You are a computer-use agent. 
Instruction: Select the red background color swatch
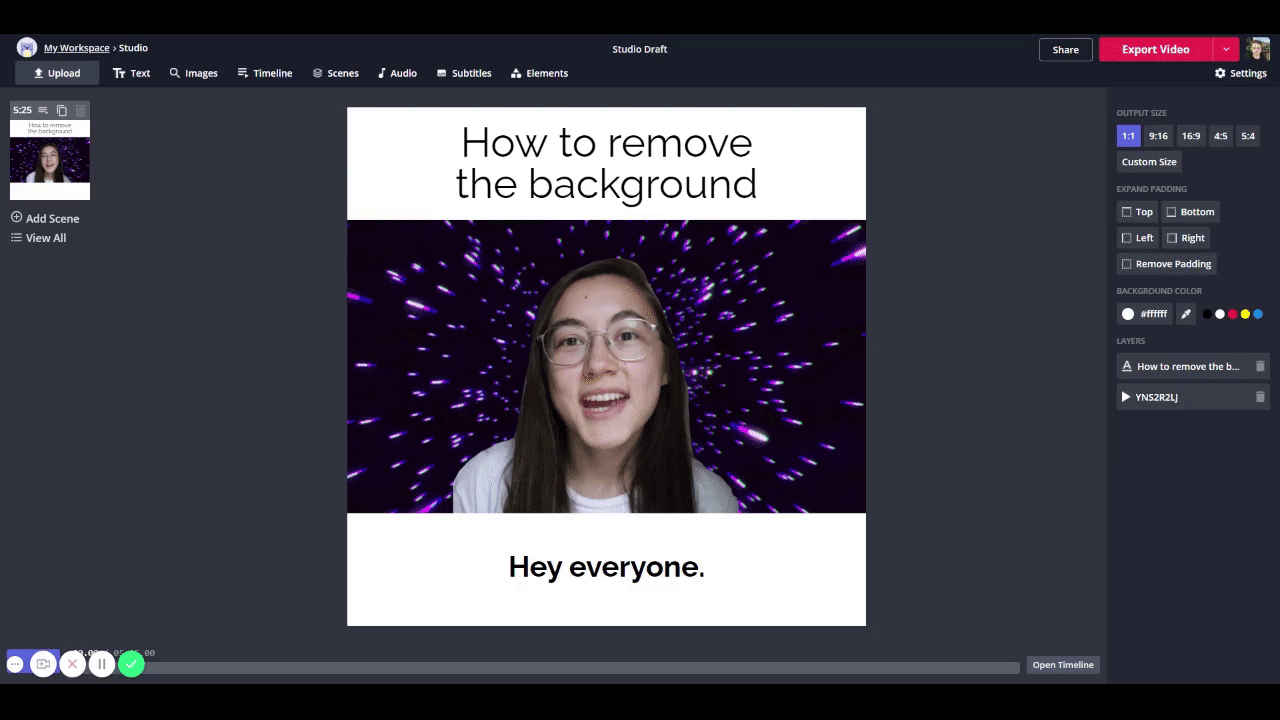click(1232, 314)
